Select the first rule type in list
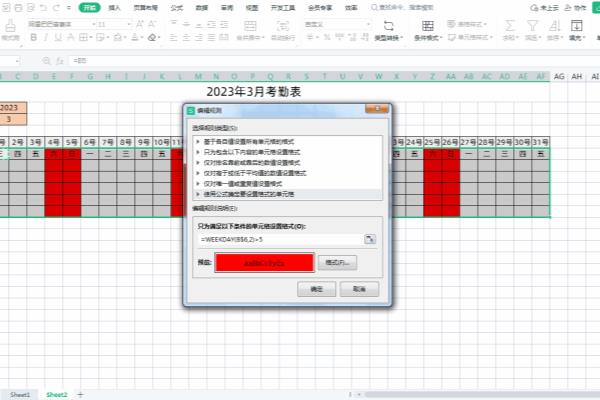Screen dimensions: 600x400 pos(287,142)
